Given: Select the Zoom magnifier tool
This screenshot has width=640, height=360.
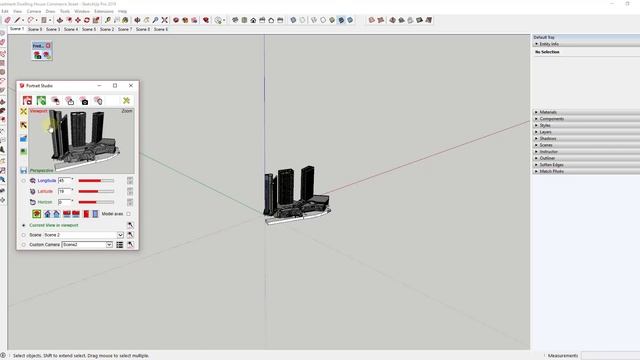Looking at the screenshot, I should coord(156,20).
